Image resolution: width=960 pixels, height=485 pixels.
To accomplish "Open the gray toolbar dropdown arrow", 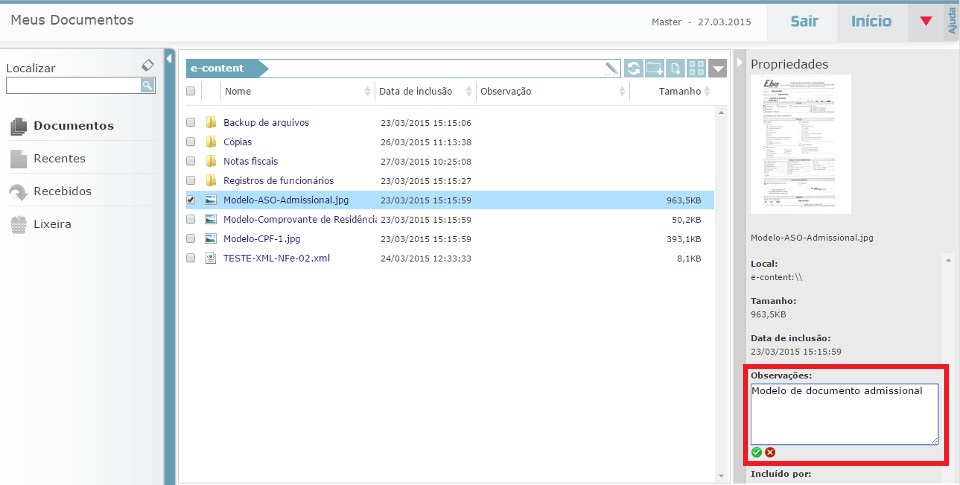I will coord(718,69).
